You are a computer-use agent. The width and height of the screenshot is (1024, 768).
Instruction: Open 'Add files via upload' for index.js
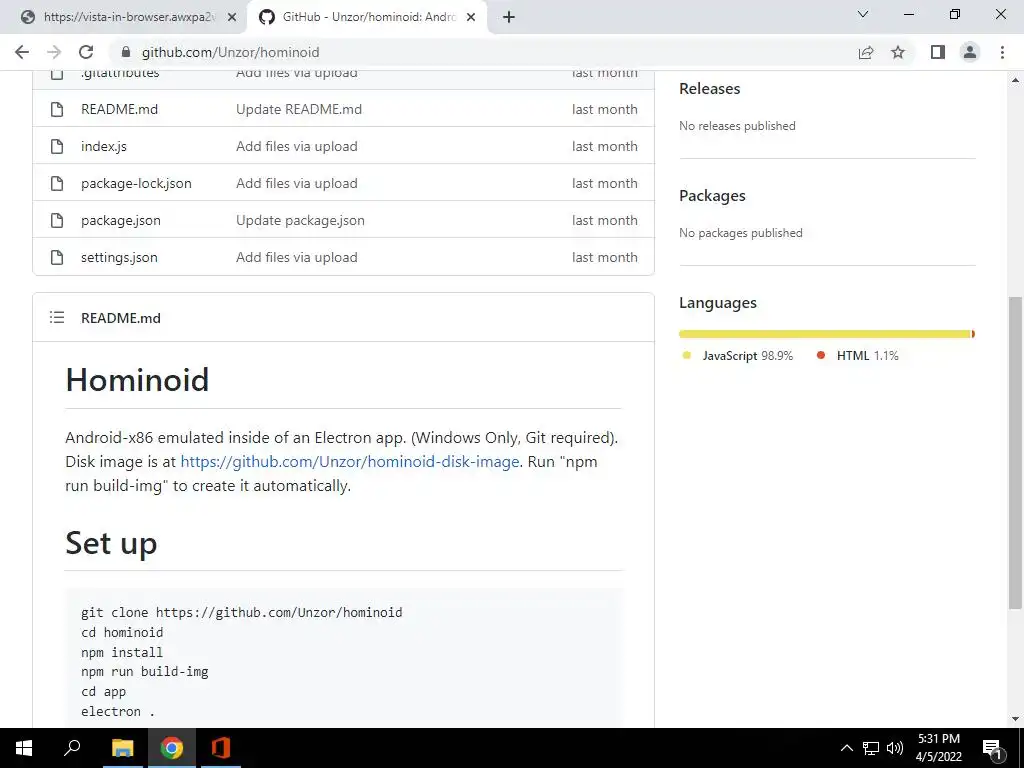coord(297,146)
